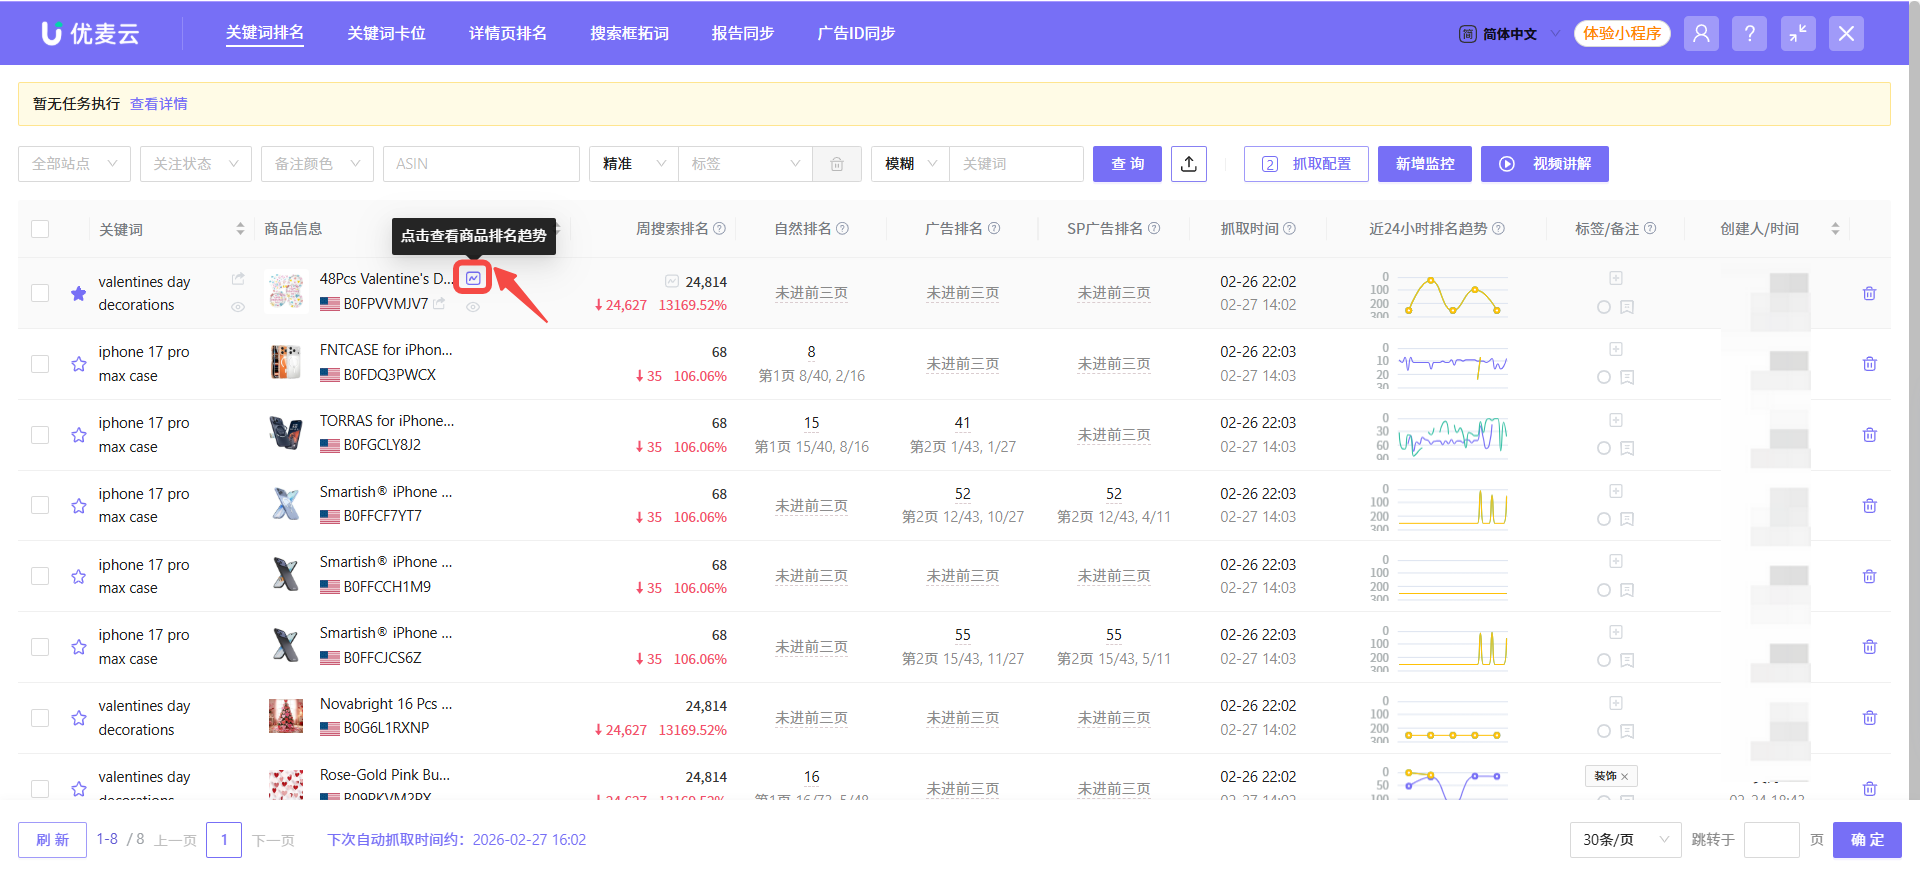Click 确定 jump-to-page button
Screen dimensions: 1920x878
tap(1867, 840)
